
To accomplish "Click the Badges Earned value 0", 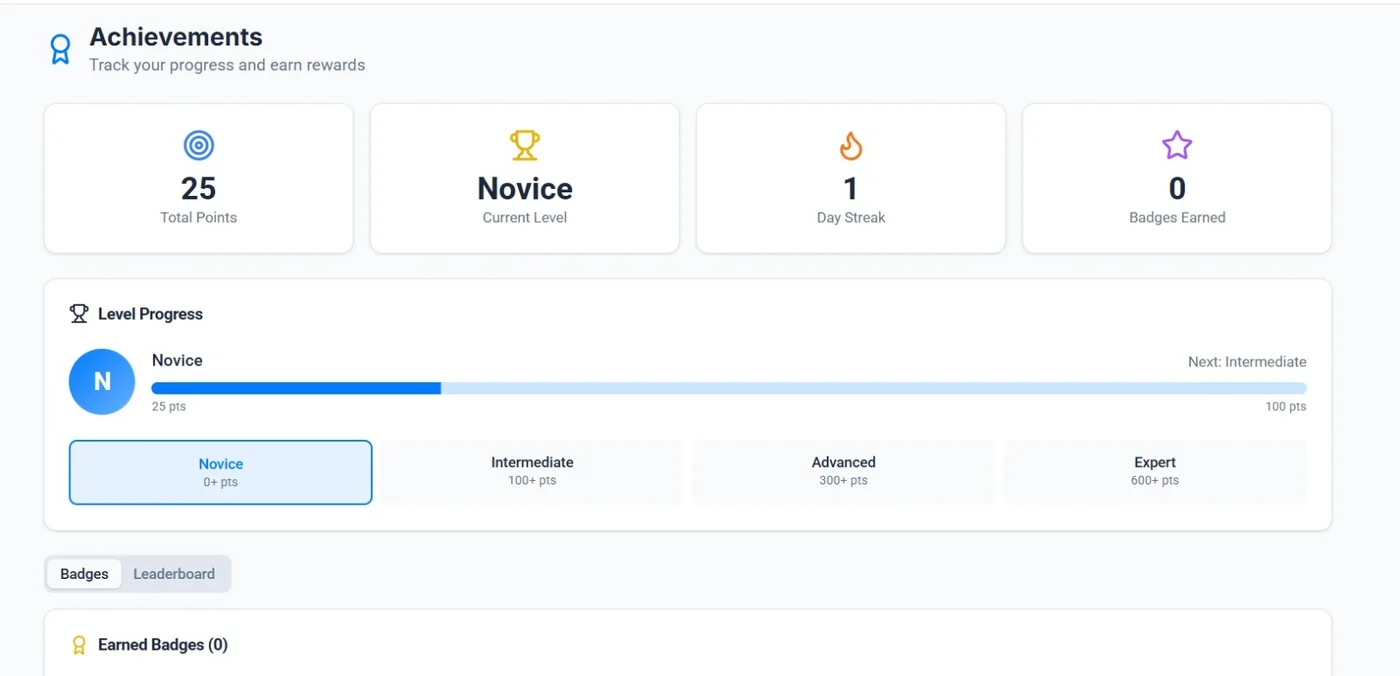I will pyautogui.click(x=1177, y=188).
